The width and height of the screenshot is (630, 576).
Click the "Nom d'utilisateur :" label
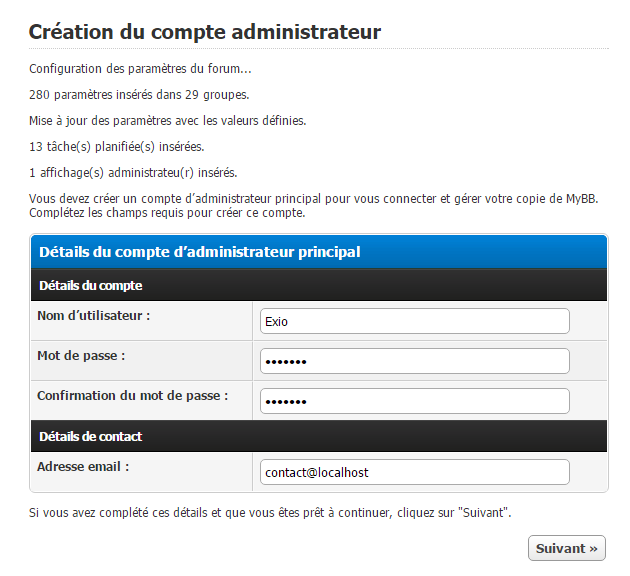pyautogui.click(x=94, y=316)
